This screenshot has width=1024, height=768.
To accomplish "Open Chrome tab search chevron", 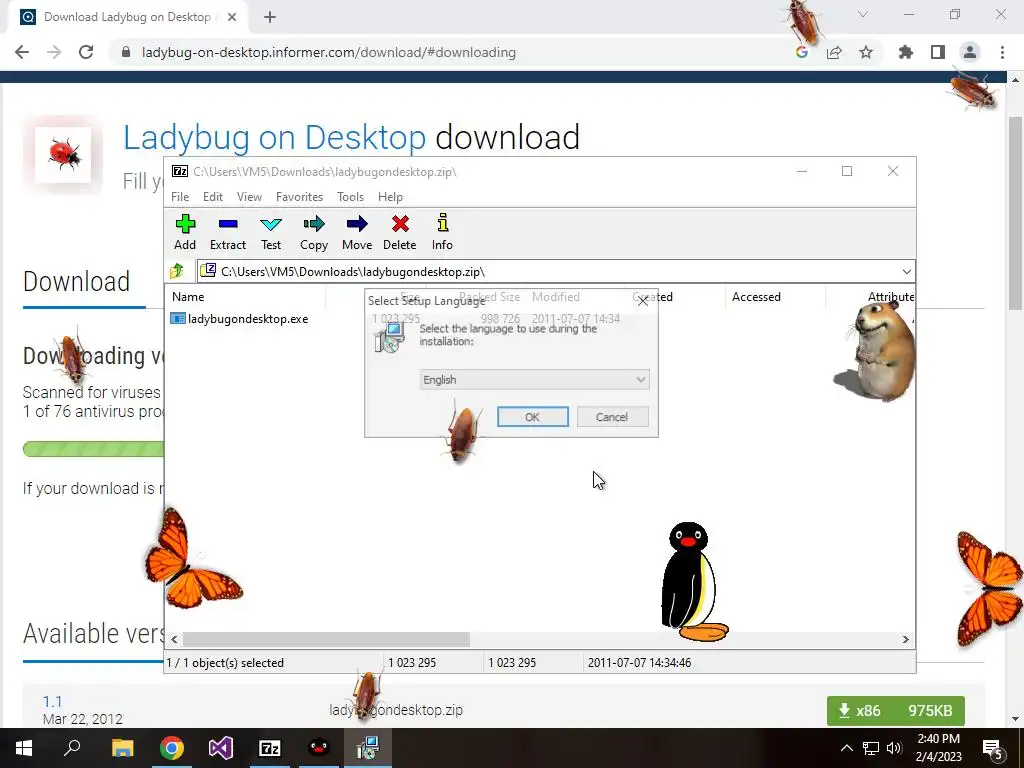I will (863, 14).
